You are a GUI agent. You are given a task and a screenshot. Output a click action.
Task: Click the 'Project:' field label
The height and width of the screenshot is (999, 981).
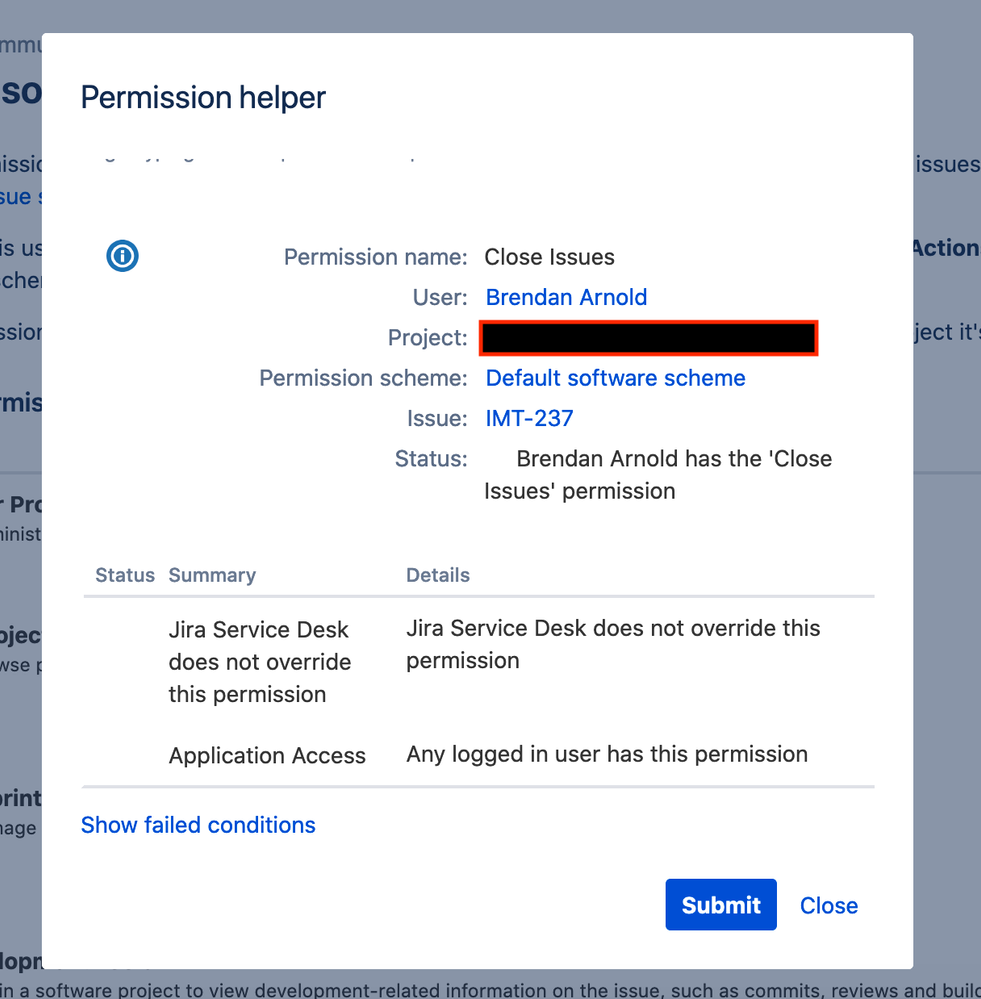[x=427, y=337]
